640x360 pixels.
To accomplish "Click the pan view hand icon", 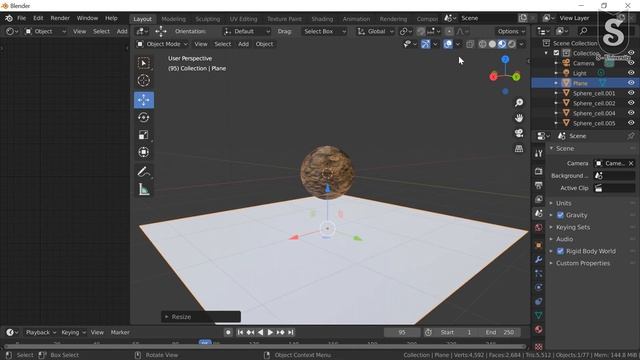I will click(519, 118).
